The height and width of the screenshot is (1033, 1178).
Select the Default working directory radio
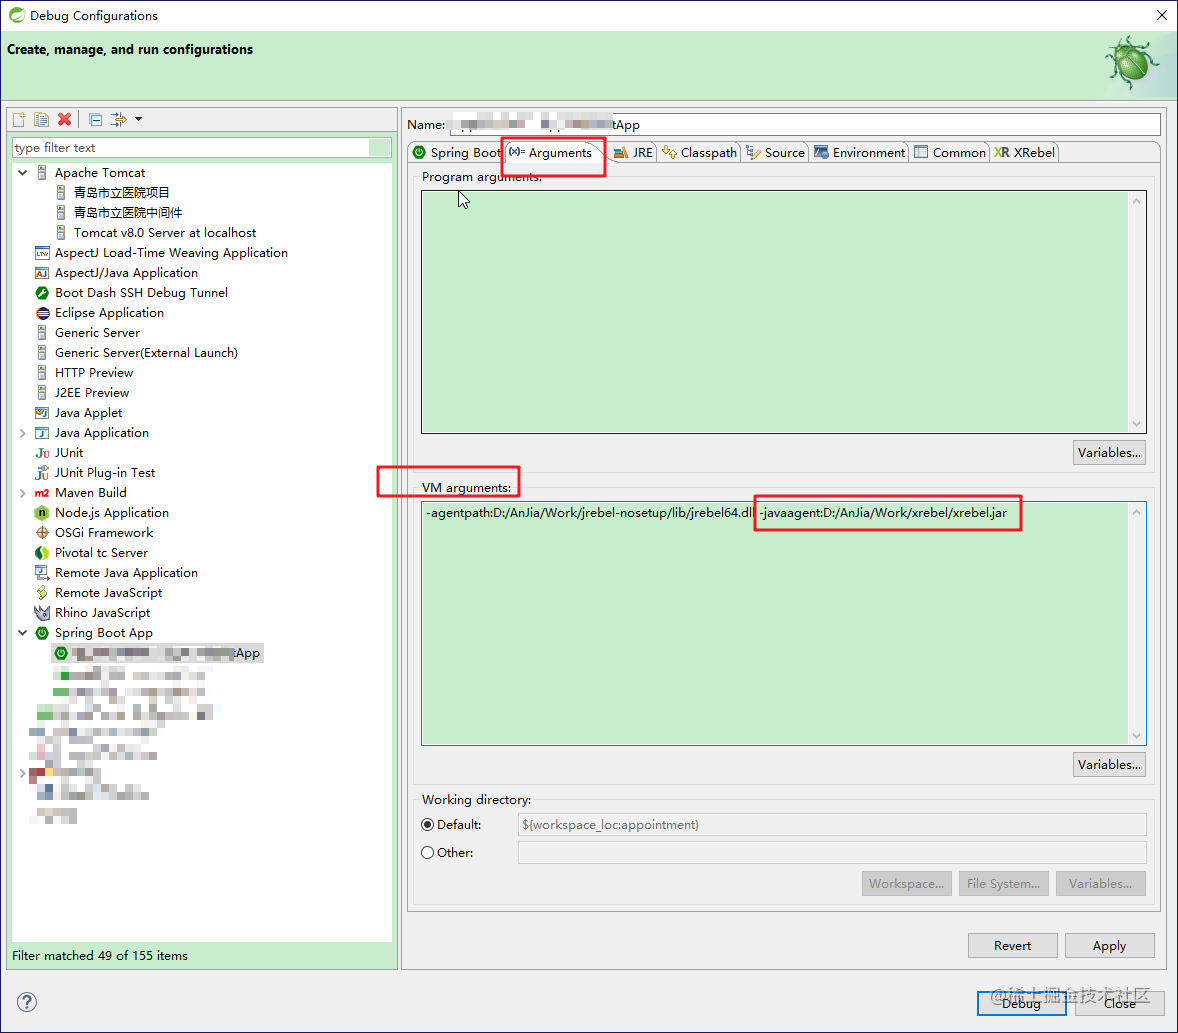click(x=427, y=825)
